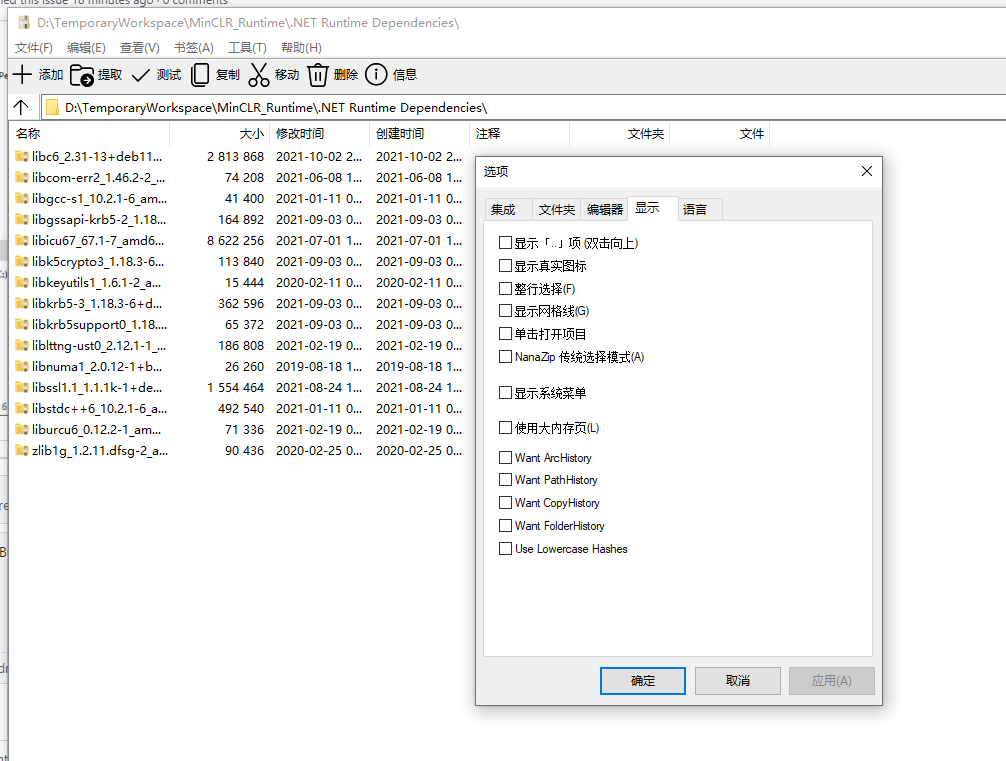
Task: Select folder icon of libcom-err2_1.46.2-2
Action: tap(22, 178)
